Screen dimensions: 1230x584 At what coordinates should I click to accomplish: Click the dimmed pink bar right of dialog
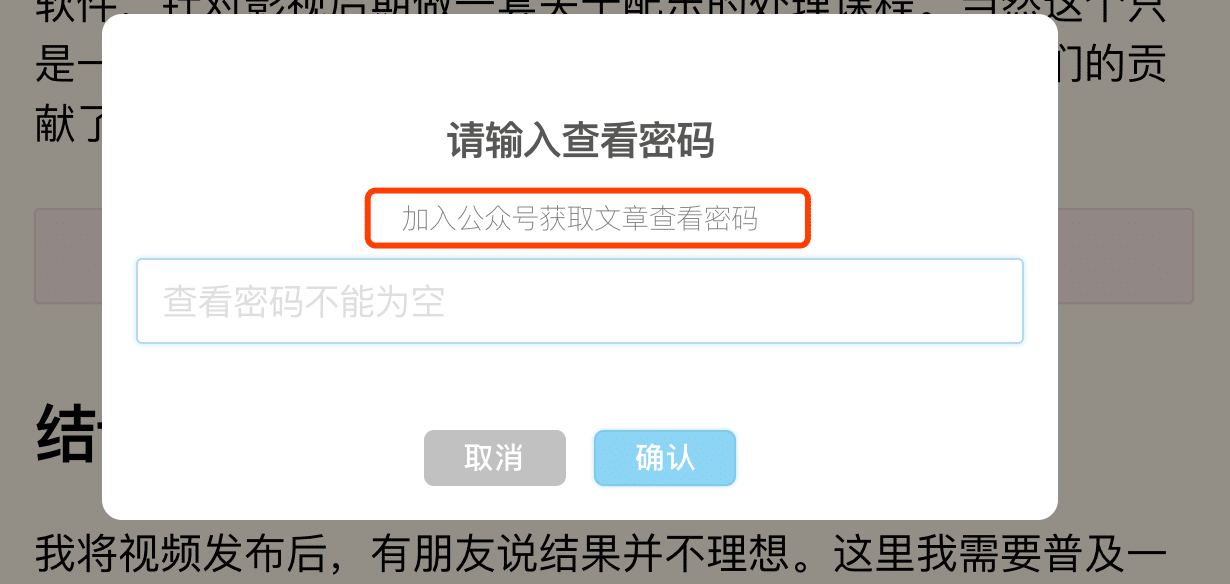click(1126, 255)
